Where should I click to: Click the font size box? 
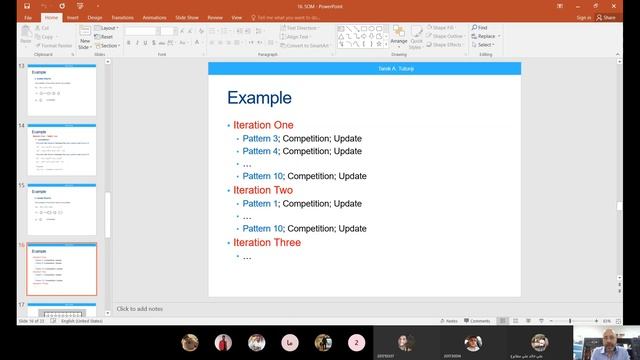[x=169, y=31]
